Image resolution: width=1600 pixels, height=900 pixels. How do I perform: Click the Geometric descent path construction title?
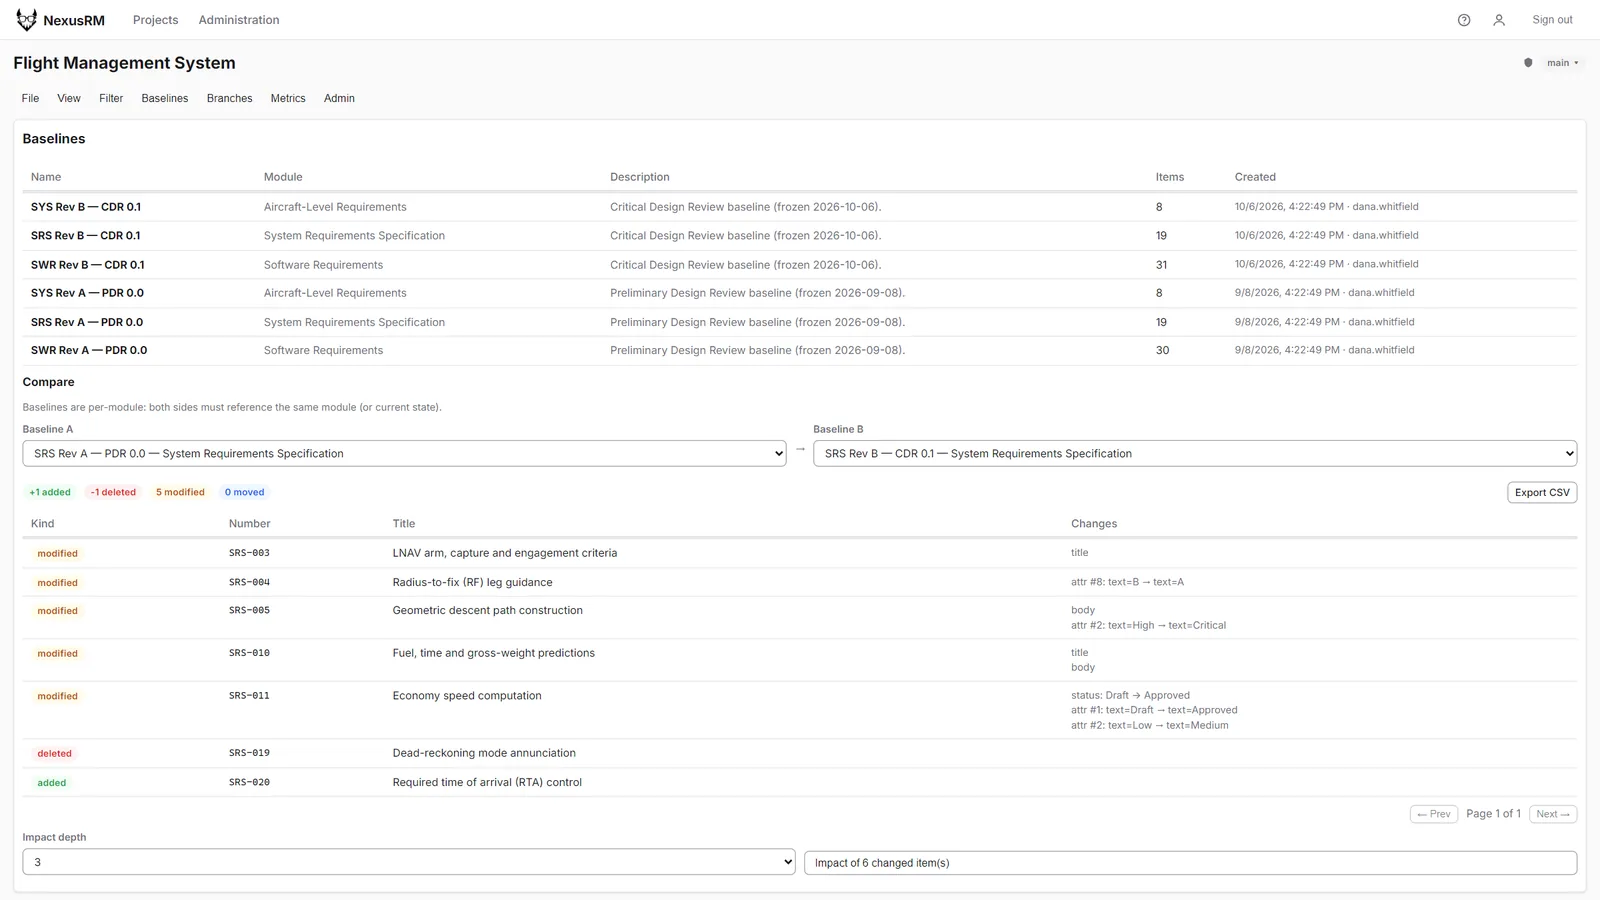coord(487,610)
